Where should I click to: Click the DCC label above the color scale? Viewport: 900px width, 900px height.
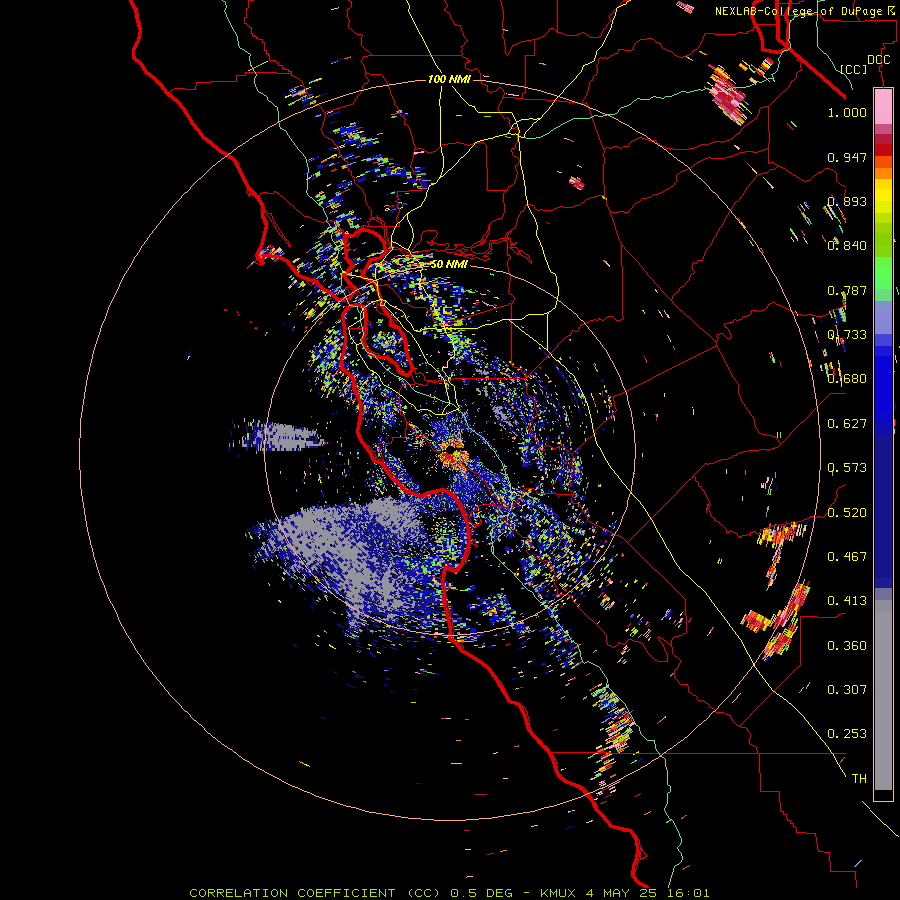[x=878, y=59]
